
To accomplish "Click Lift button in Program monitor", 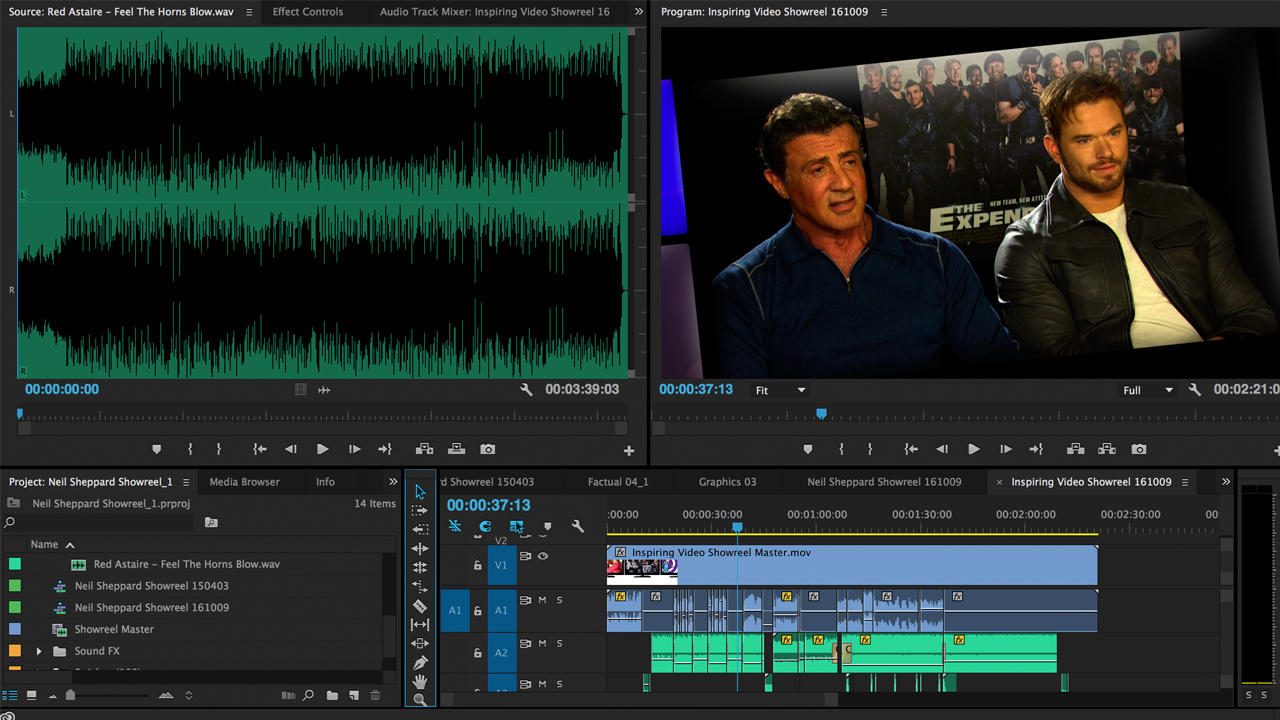I will click(1076, 449).
